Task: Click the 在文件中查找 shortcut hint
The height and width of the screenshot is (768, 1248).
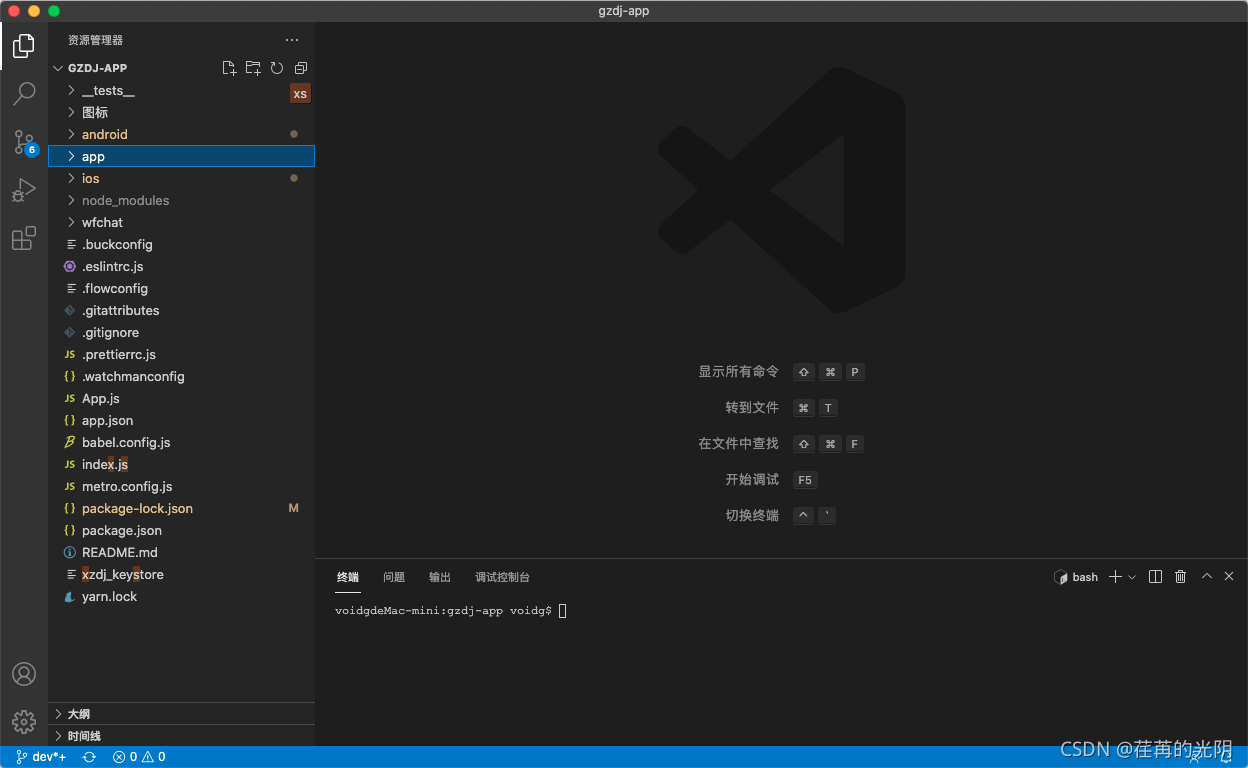Action: [x=738, y=444]
